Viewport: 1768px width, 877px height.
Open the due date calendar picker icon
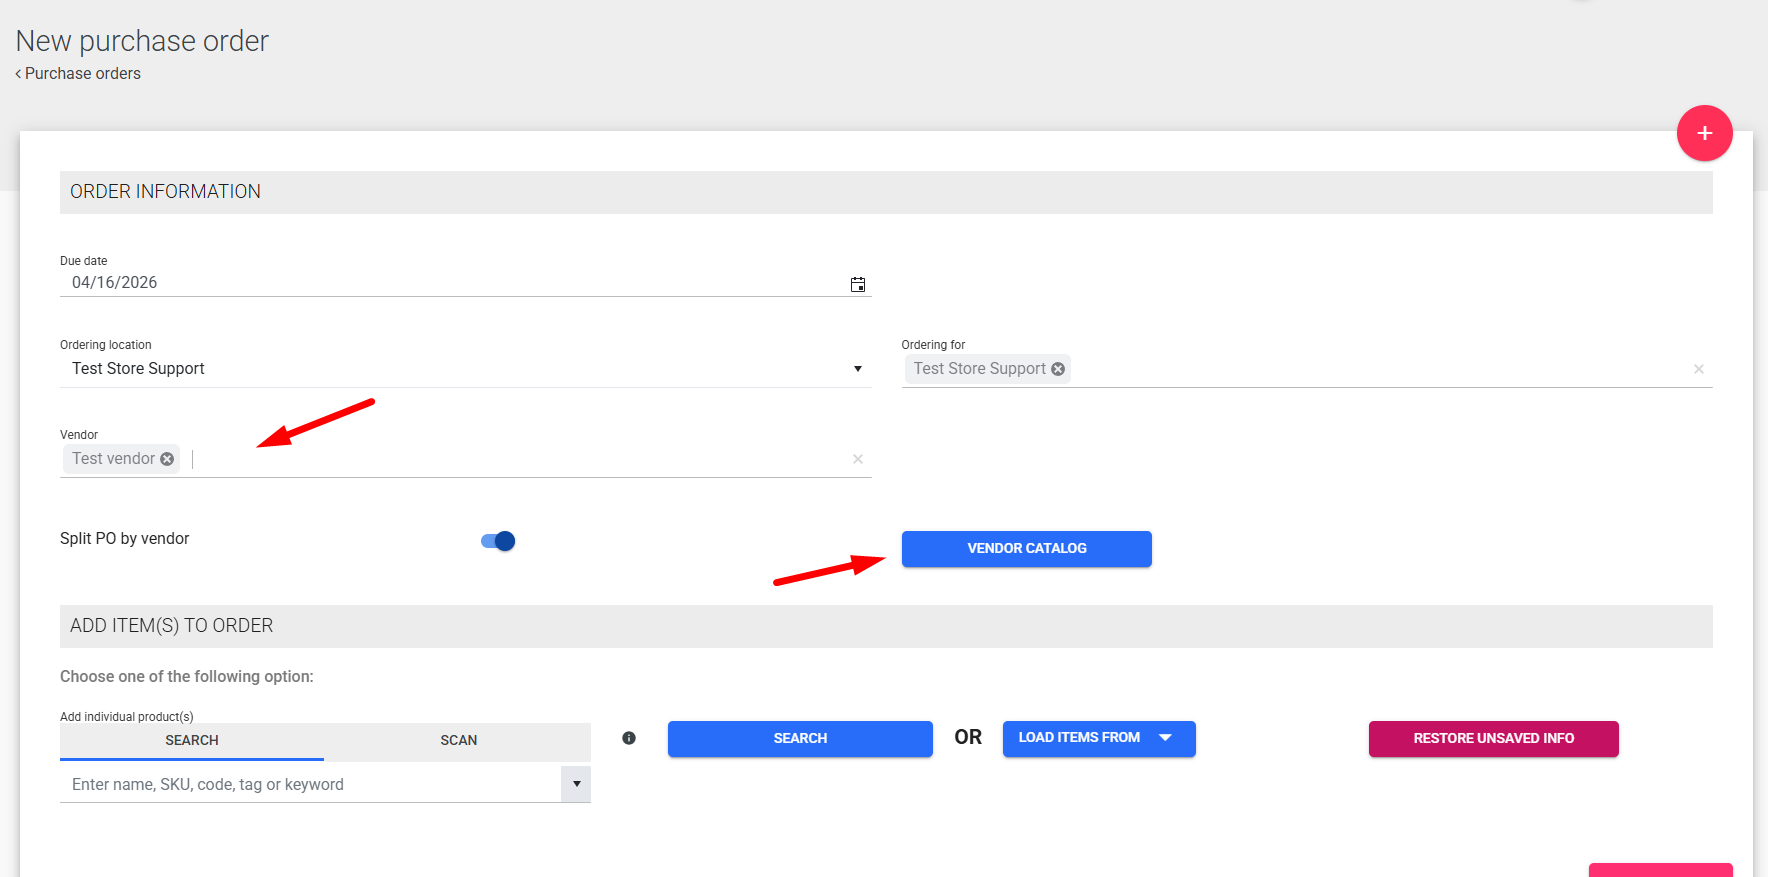[x=857, y=284]
